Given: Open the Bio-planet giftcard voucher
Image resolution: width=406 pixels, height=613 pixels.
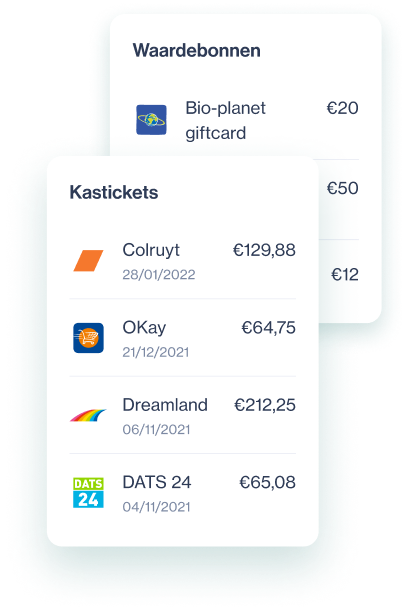Looking at the screenshot, I should pyautogui.click(x=247, y=120).
